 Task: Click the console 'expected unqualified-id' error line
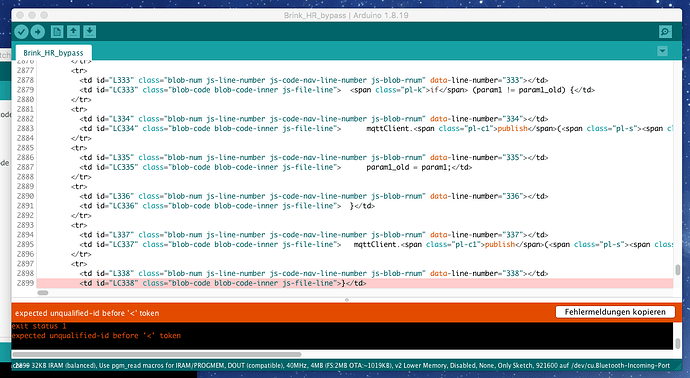(96, 336)
